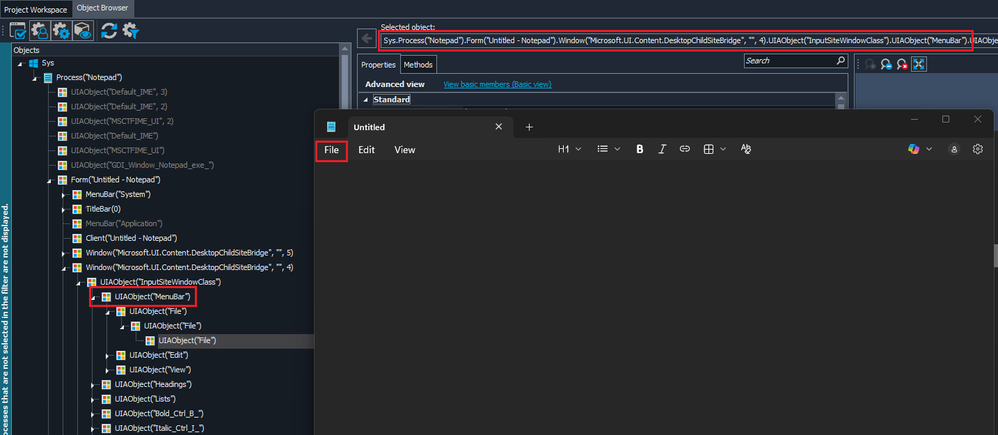Toggle Bold formatting in Notepad

(x=640, y=149)
